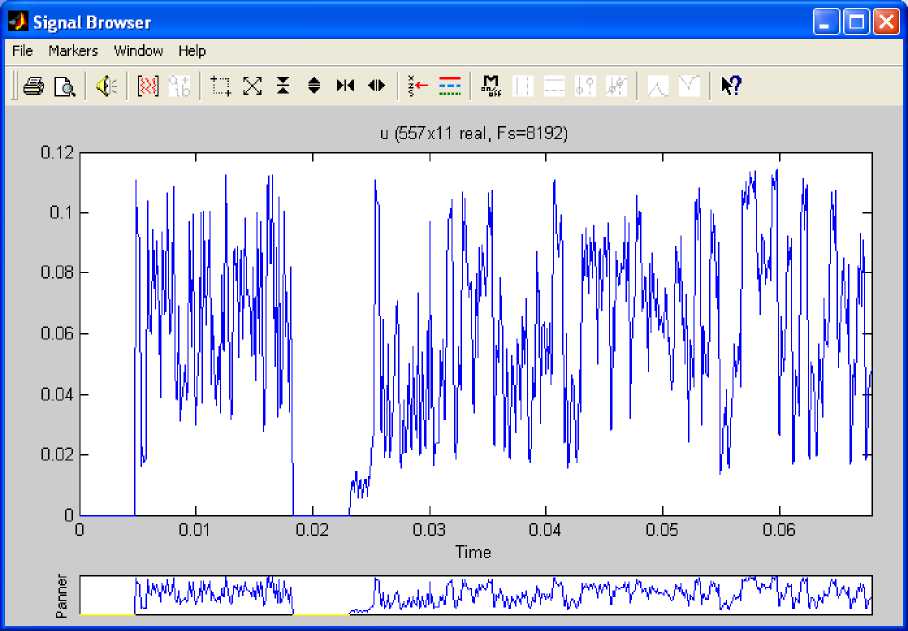Click the Full View zoom icon
The image size is (908, 631).
pos(252,87)
